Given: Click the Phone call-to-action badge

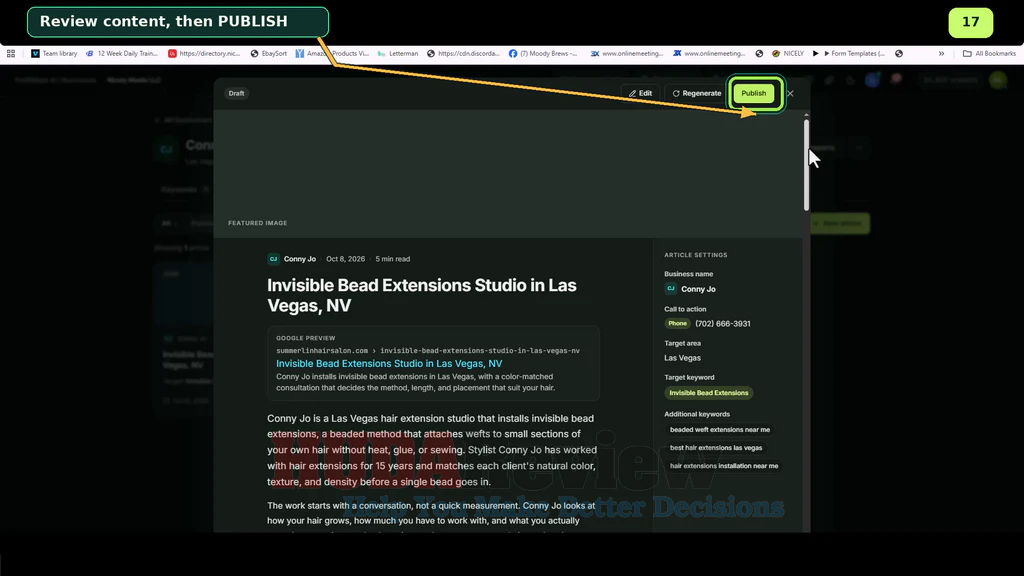Looking at the screenshot, I should pos(677,323).
